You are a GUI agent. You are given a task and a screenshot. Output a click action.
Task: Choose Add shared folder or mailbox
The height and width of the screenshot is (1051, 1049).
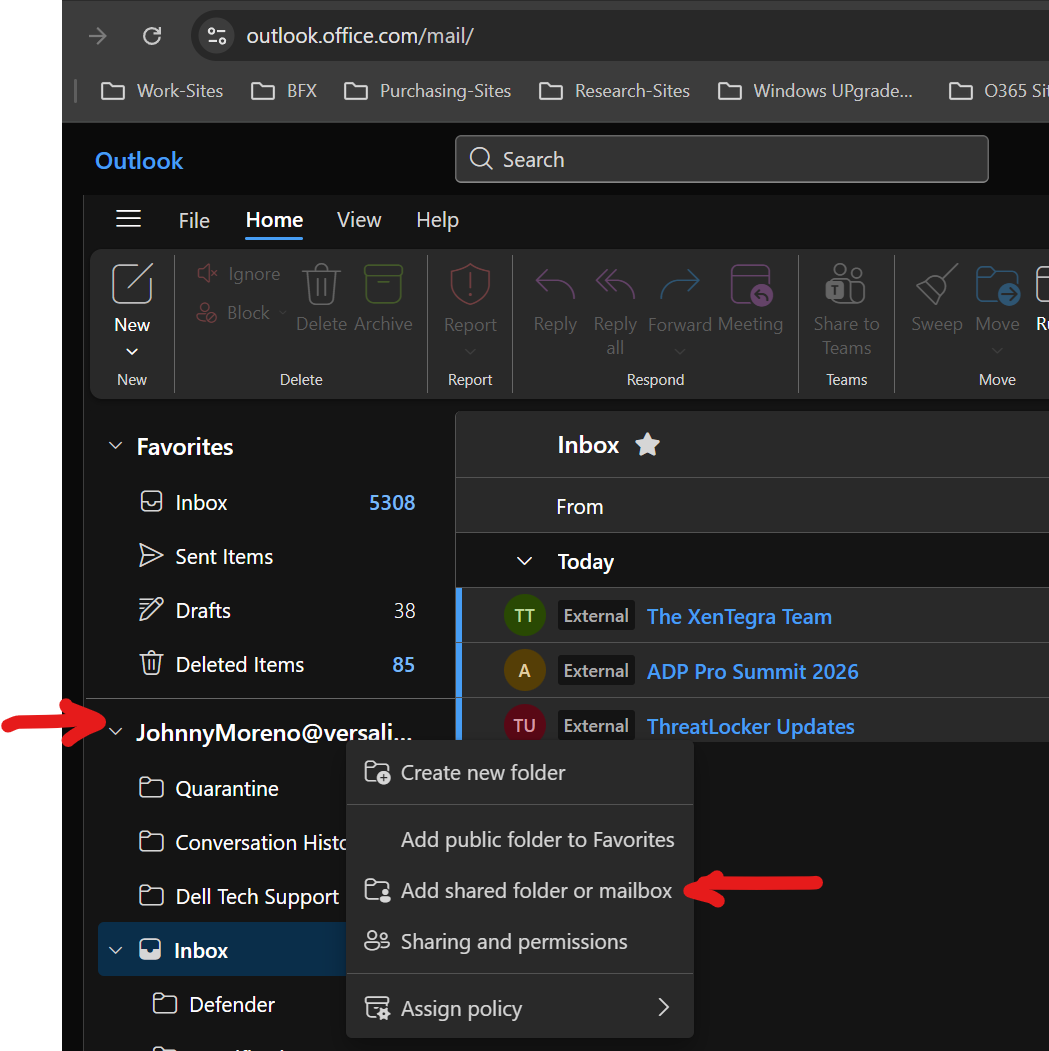(519, 891)
